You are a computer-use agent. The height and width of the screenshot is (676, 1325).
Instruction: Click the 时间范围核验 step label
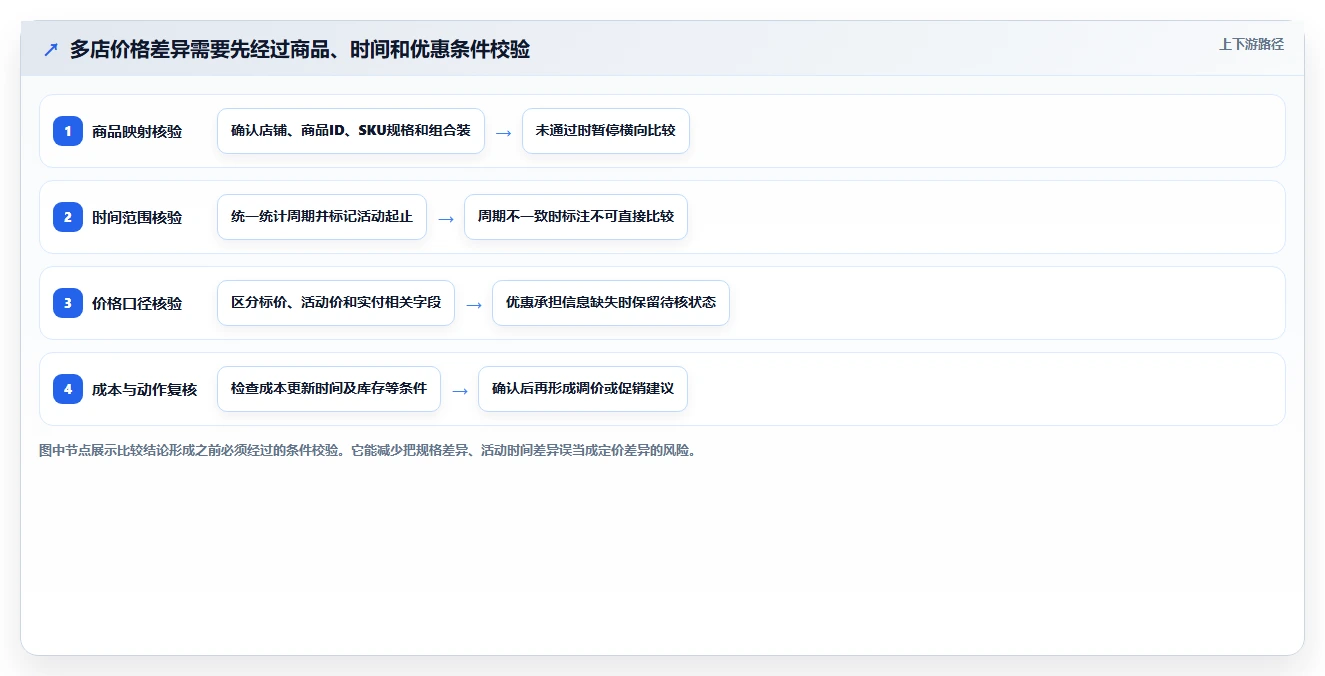(137, 217)
